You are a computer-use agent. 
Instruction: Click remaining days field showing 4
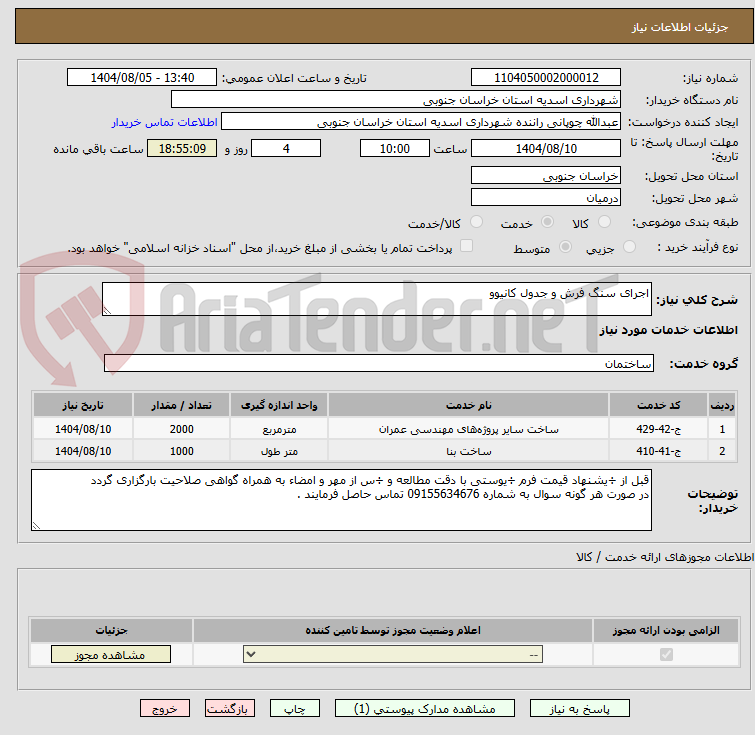[286, 148]
